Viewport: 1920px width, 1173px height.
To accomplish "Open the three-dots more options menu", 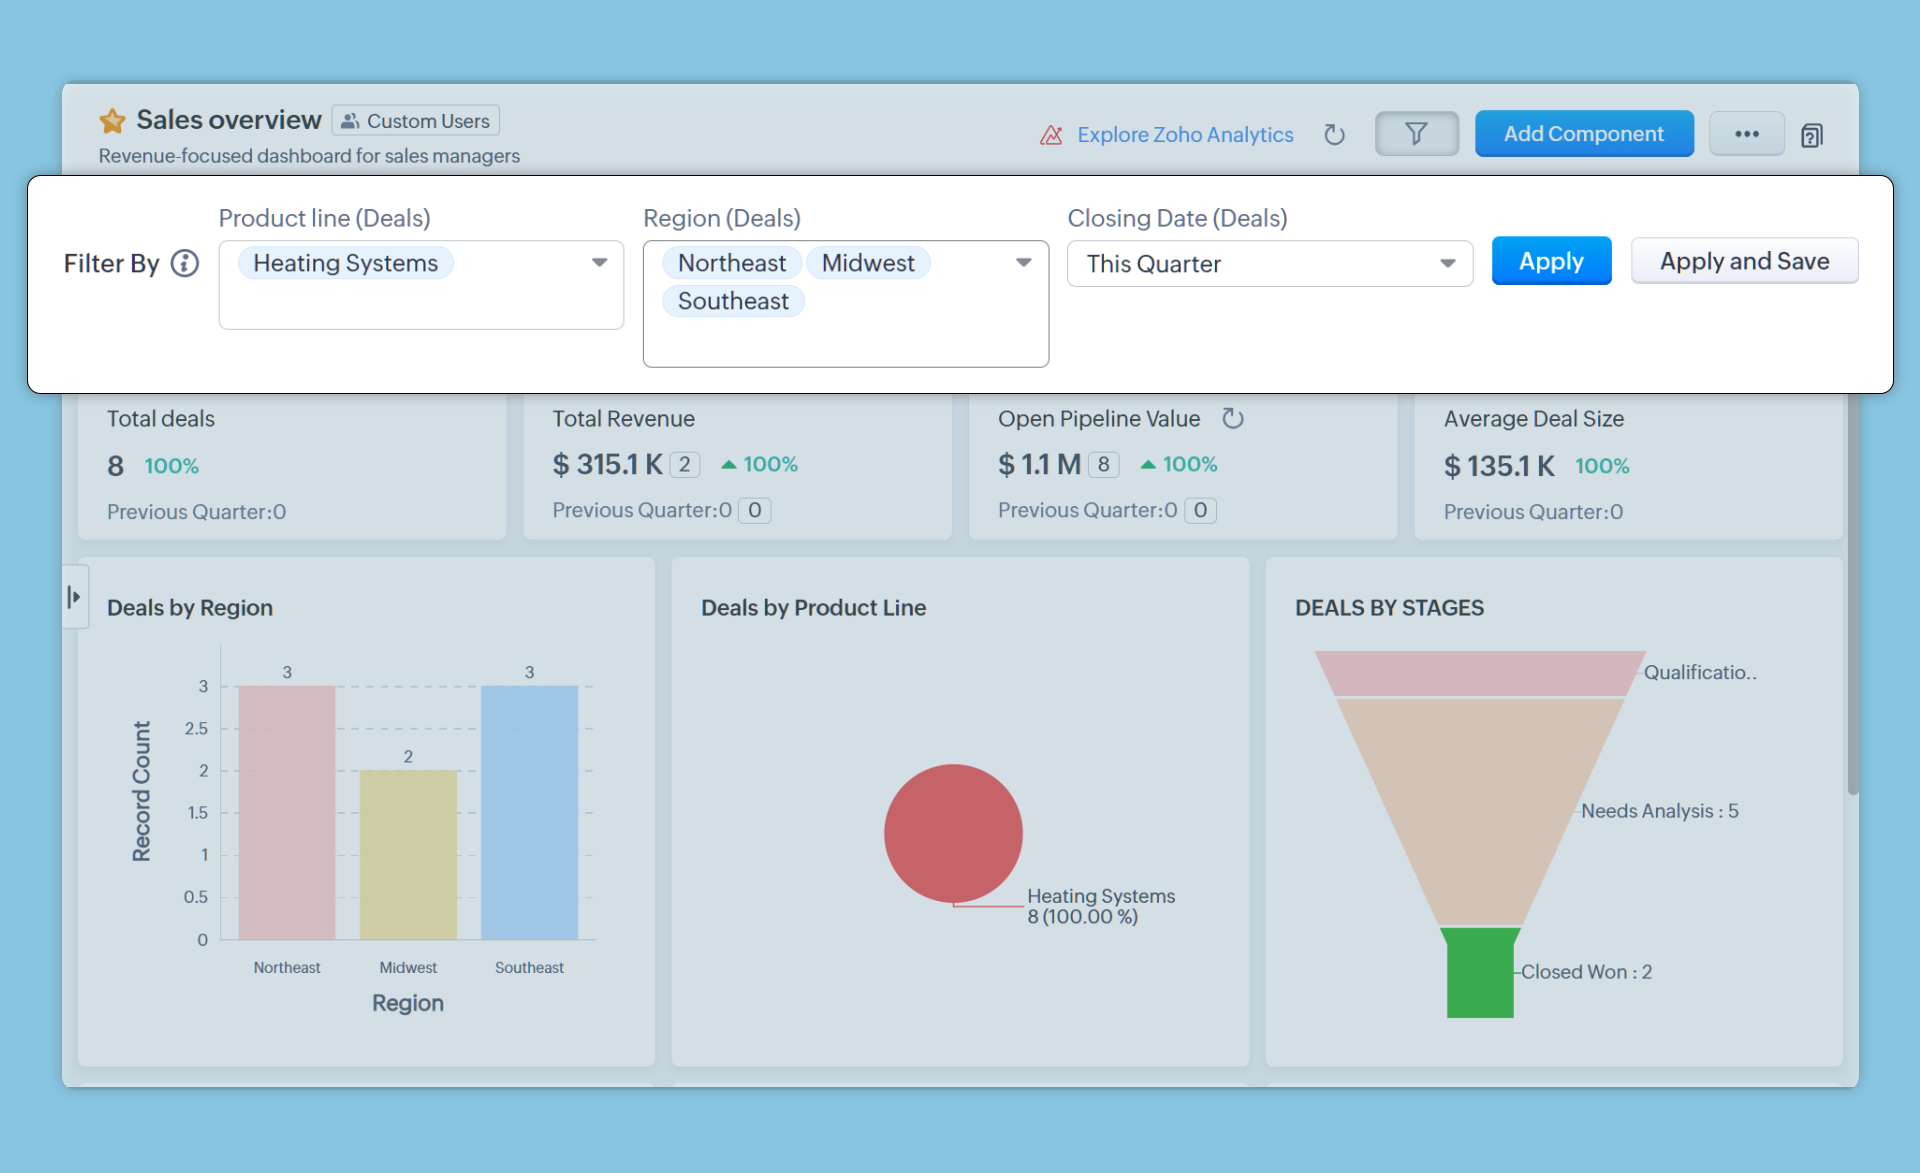I will point(1746,134).
